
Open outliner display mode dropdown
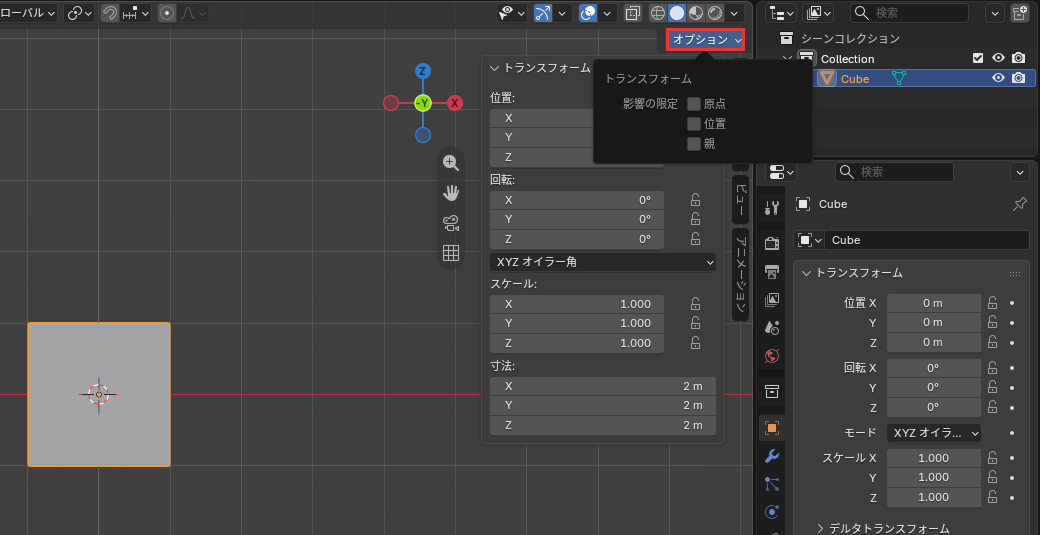(x=818, y=13)
